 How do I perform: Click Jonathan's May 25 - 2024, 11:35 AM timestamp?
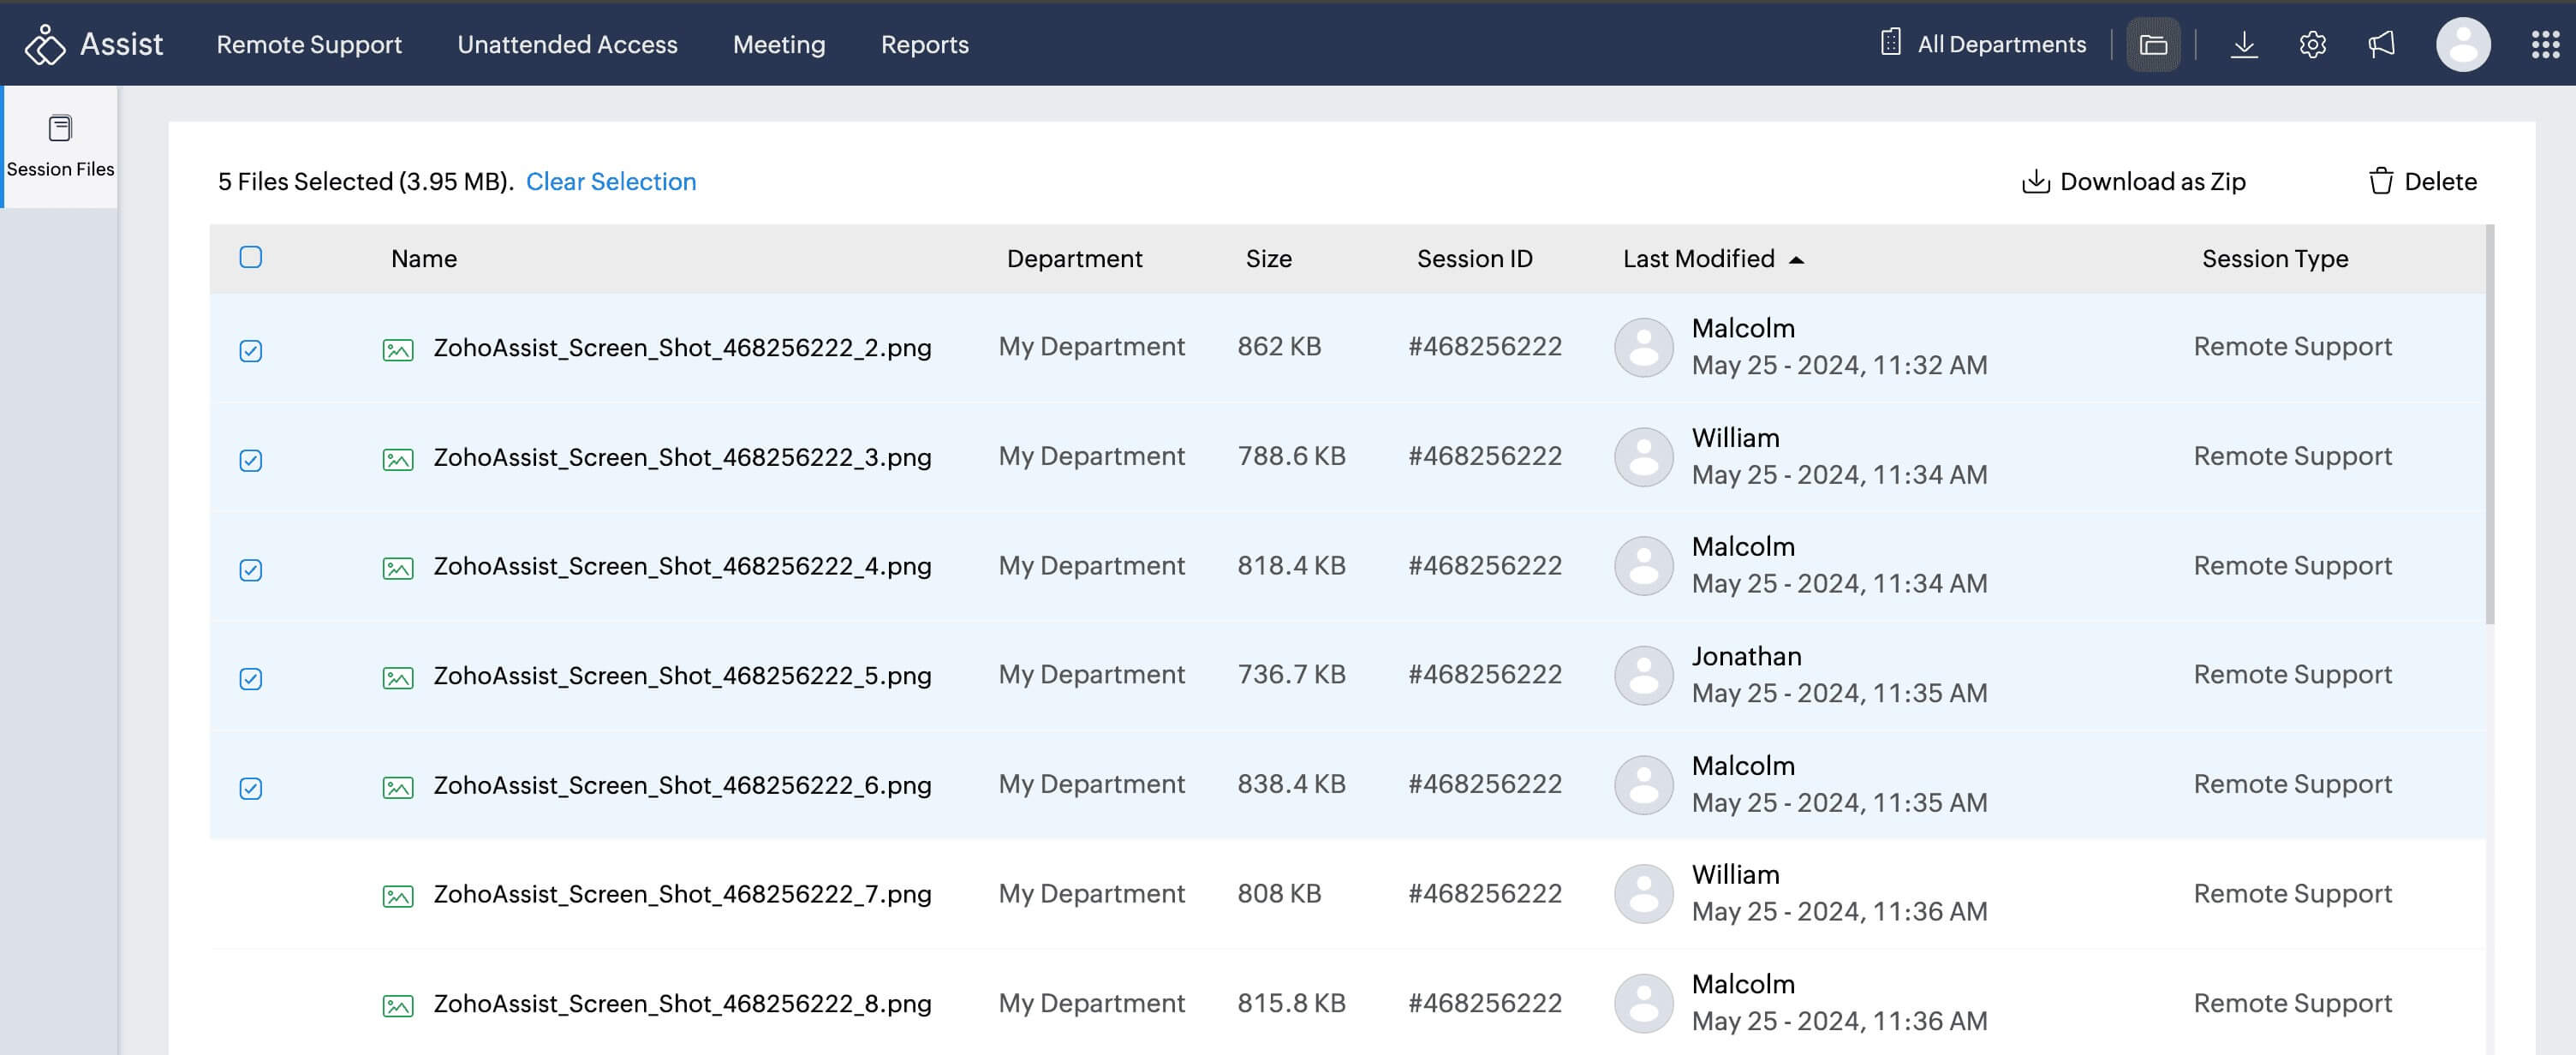click(x=1839, y=693)
